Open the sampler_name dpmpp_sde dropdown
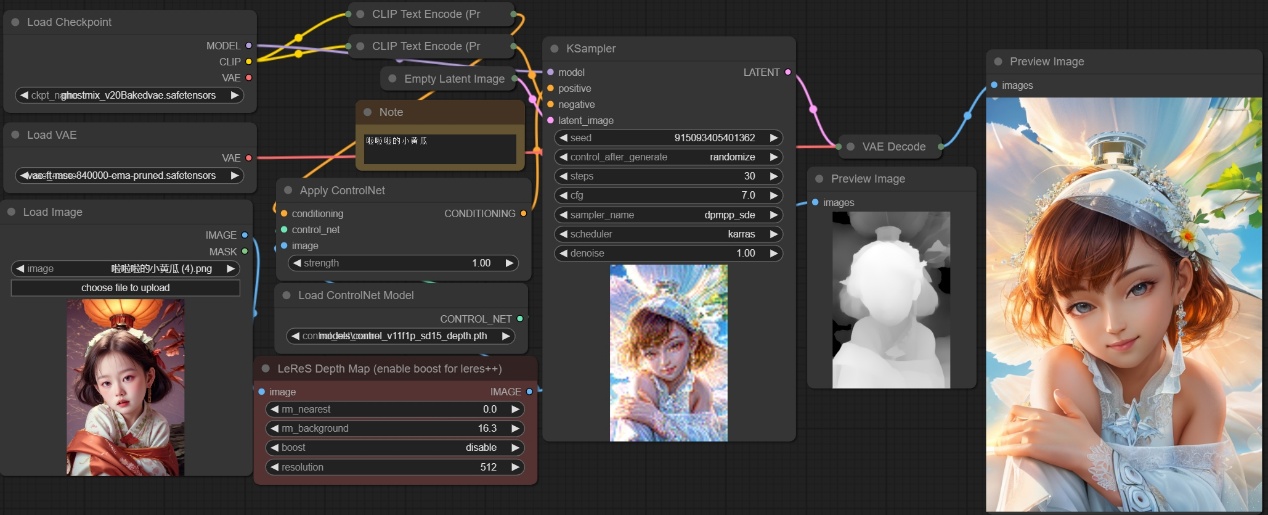 pos(669,215)
